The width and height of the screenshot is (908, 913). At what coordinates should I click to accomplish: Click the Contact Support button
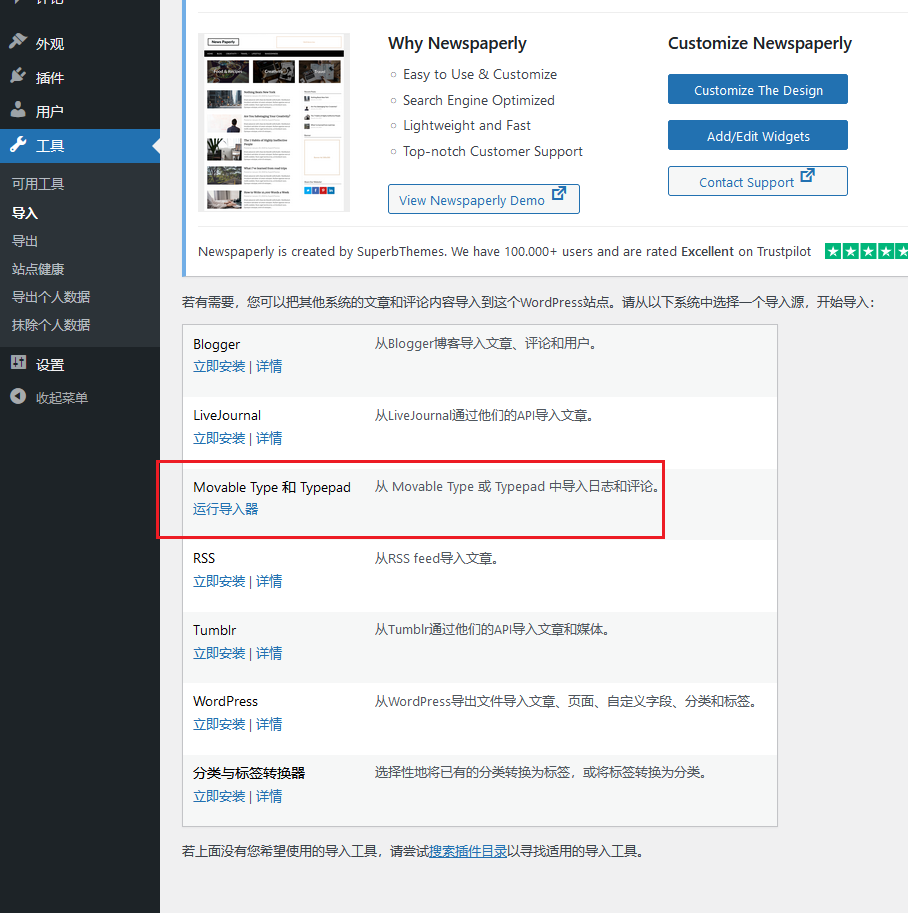(x=757, y=181)
